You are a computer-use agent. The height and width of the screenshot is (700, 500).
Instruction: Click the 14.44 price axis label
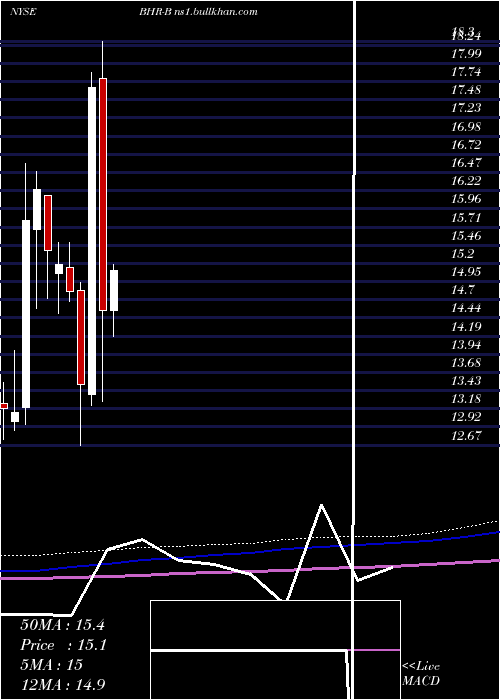click(466, 308)
